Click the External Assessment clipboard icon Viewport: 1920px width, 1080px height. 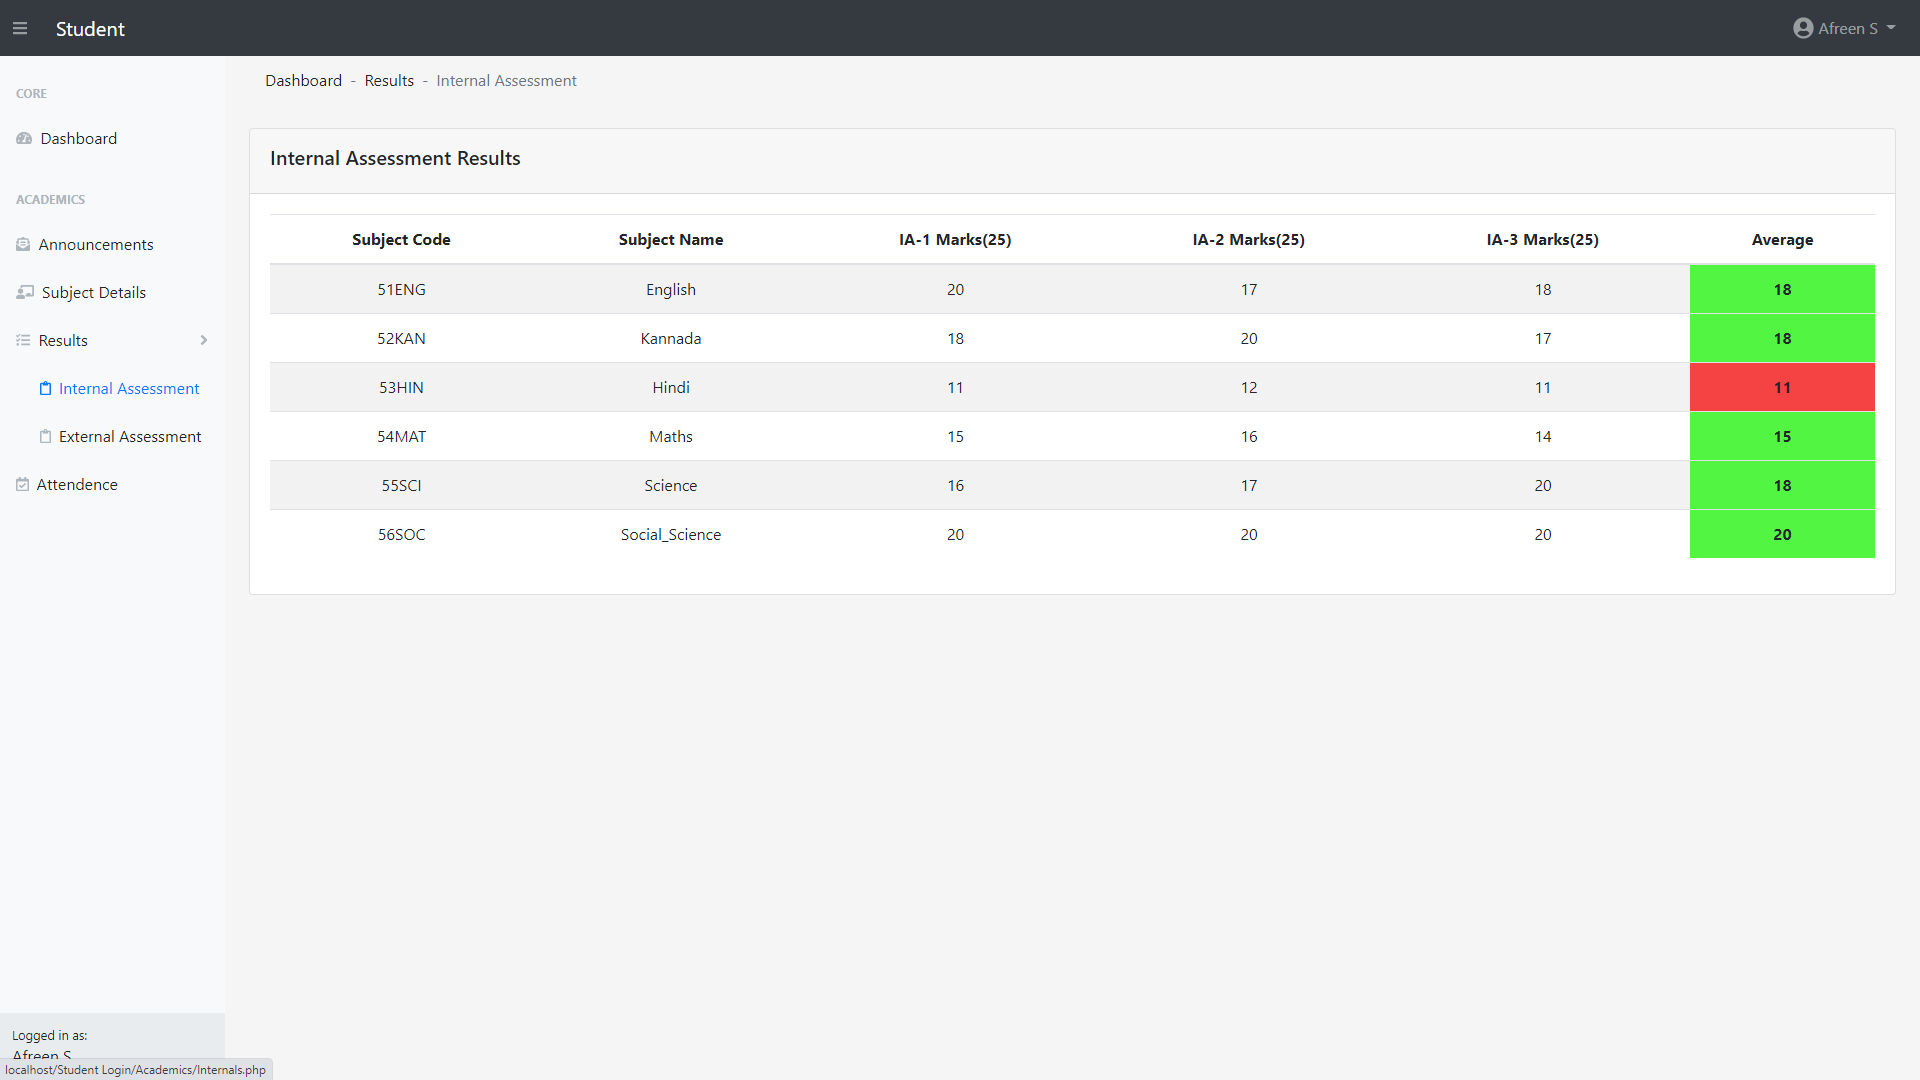[x=45, y=437]
